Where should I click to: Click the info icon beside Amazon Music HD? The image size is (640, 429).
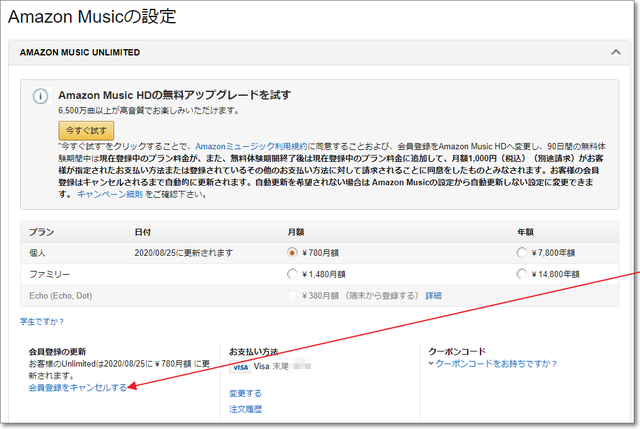click(x=40, y=97)
